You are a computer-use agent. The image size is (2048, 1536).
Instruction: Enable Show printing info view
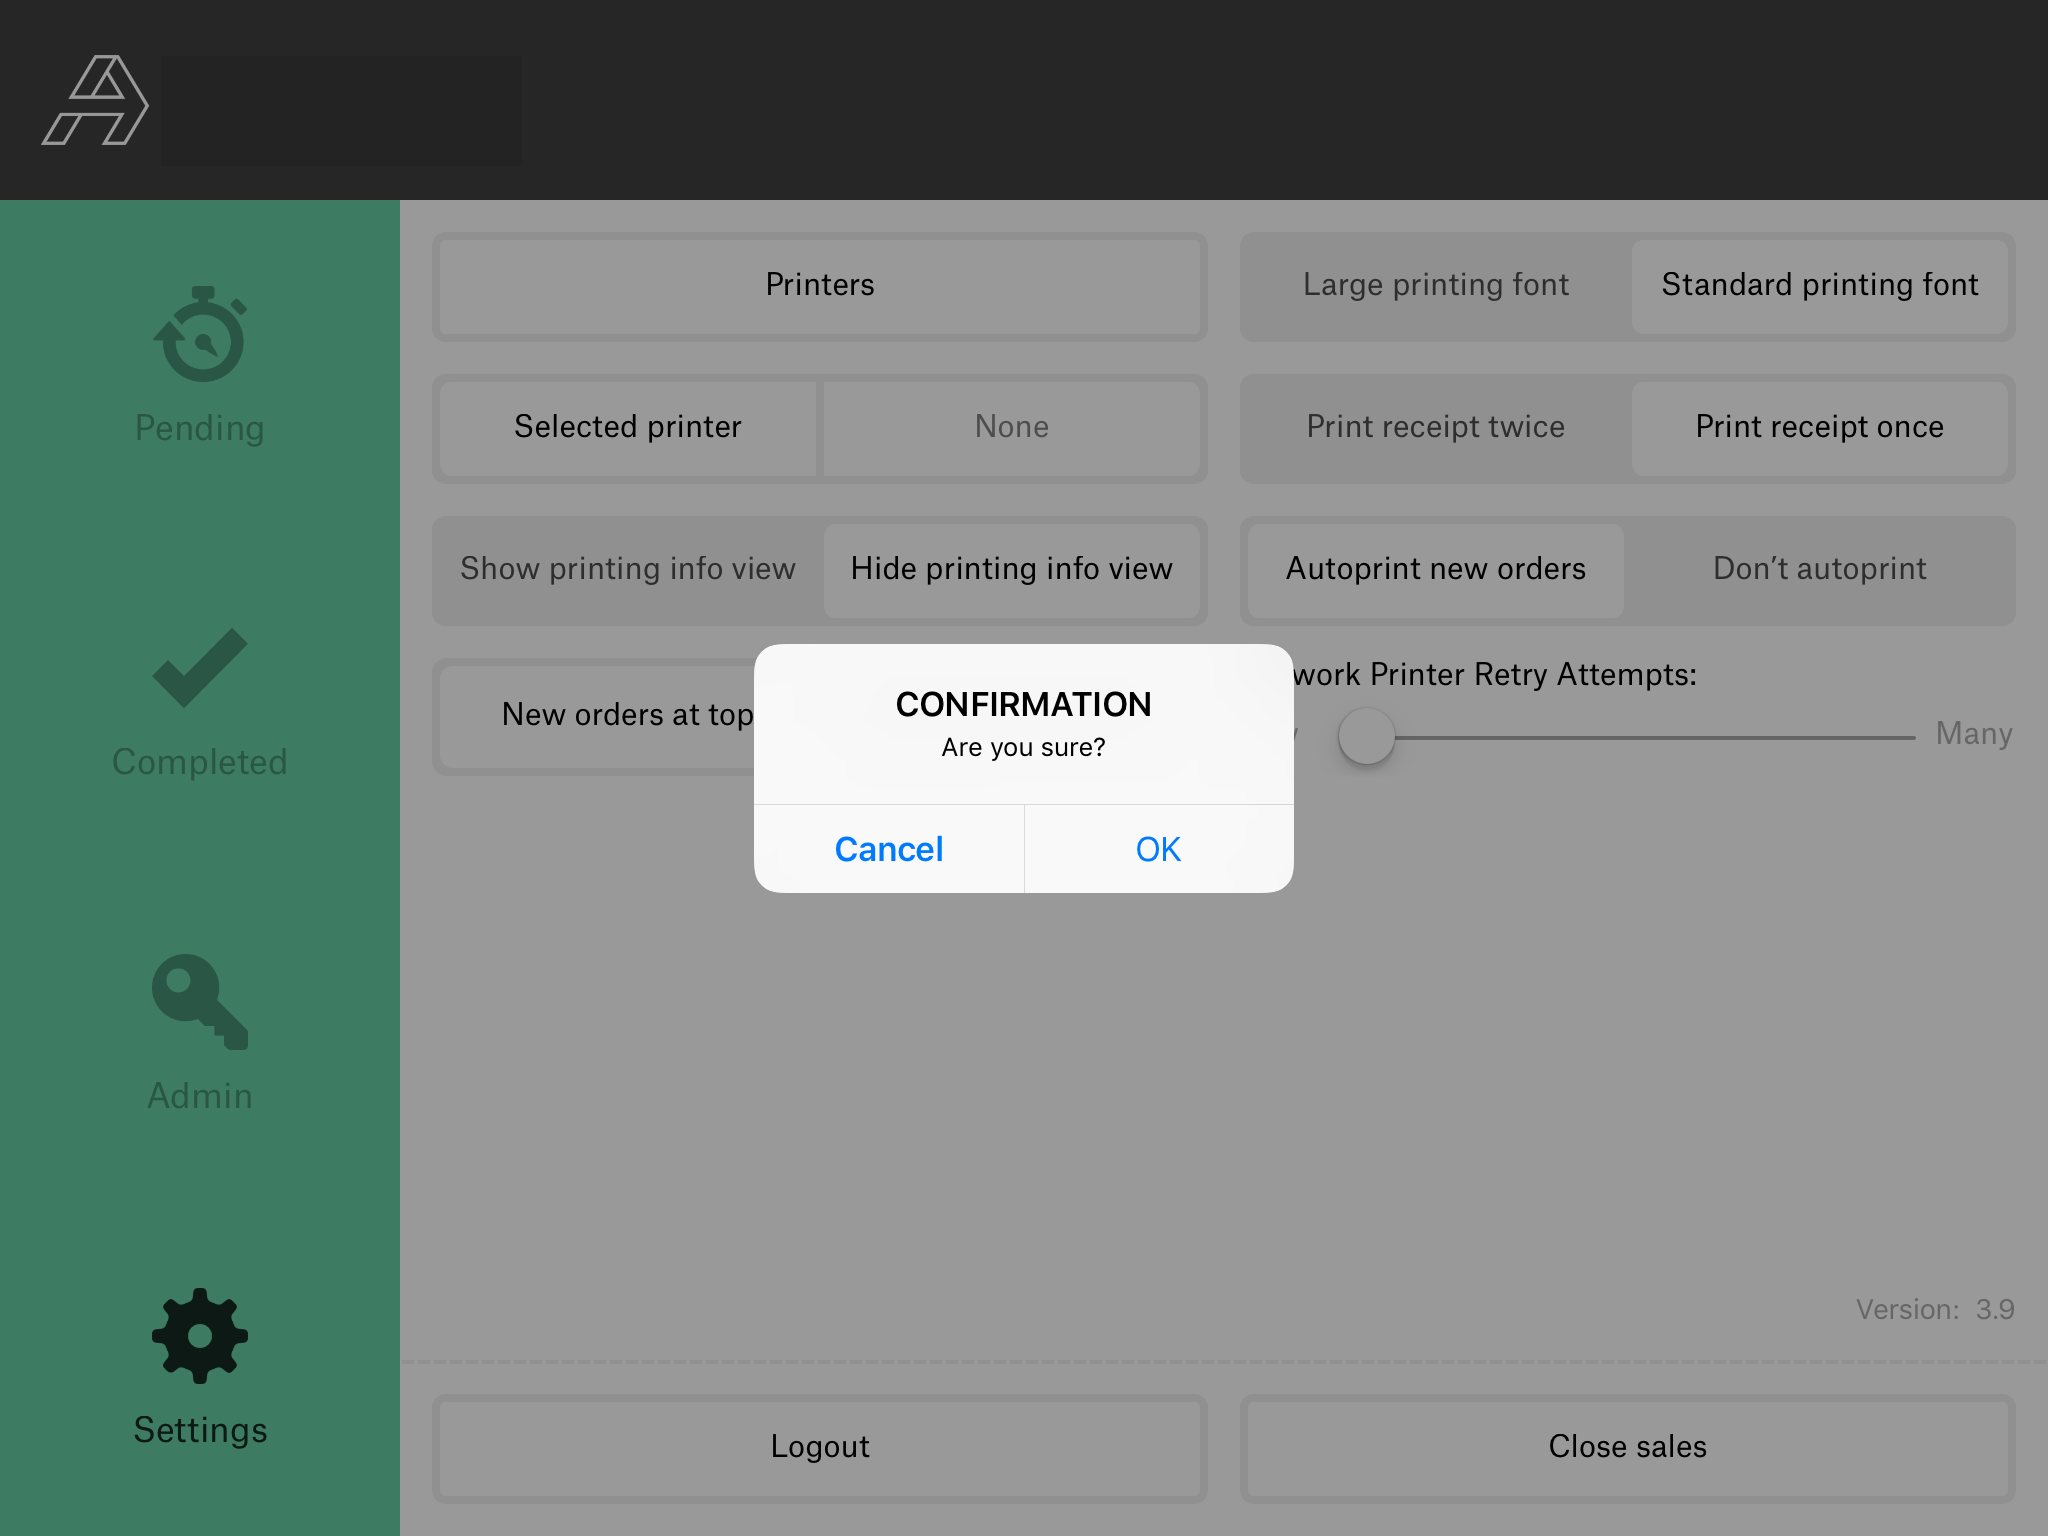[x=628, y=569]
